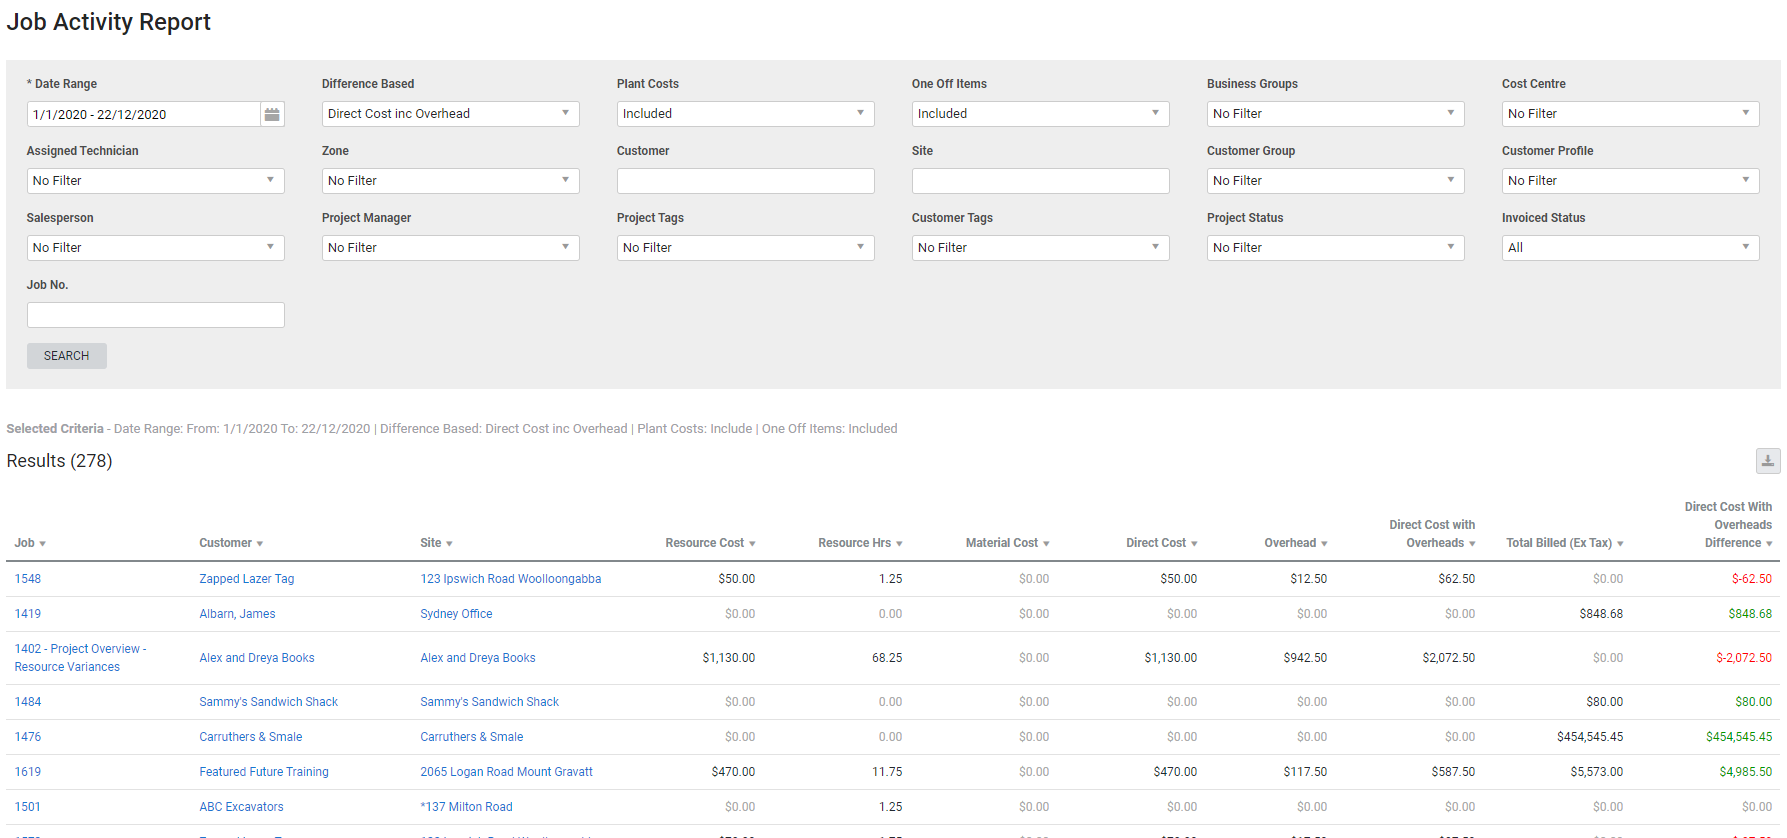Open the Difference Based dropdown
This screenshot has width=1787, height=838.
pyautogui.click(x=450, y=114)
